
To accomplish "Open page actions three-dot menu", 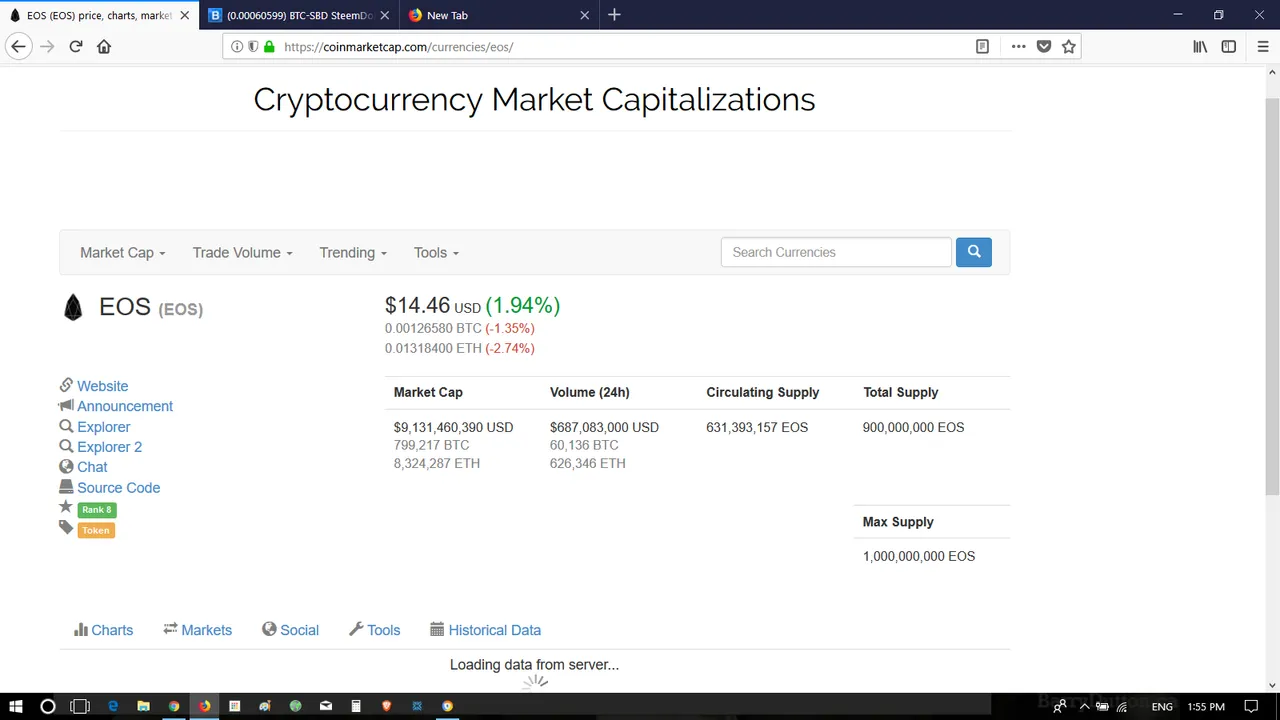I will [1018, 47].
